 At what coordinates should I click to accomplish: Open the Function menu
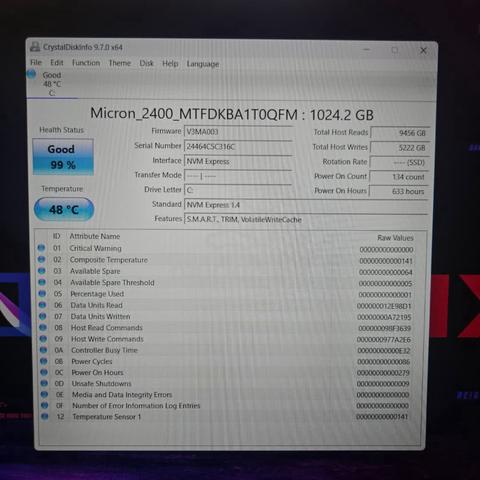pyautogui.click(x=86, y=63)
